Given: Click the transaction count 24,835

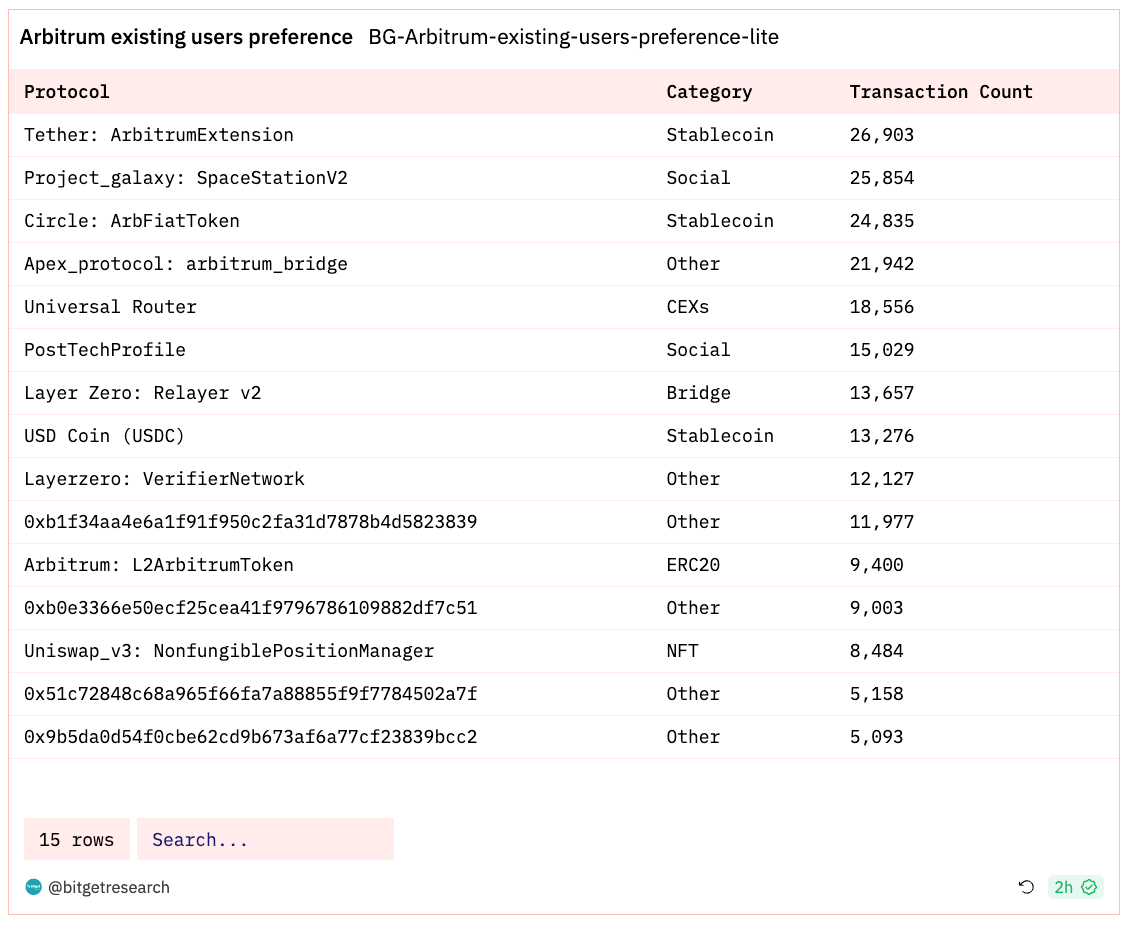Looking at the screenshot, I should pos(882,221).
